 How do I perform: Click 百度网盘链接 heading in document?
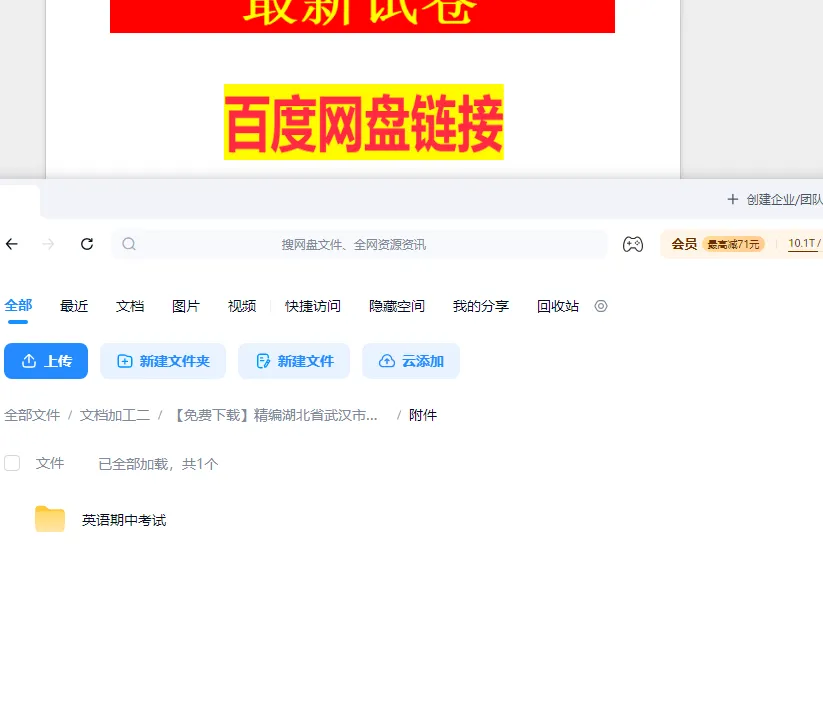point(364,122)
